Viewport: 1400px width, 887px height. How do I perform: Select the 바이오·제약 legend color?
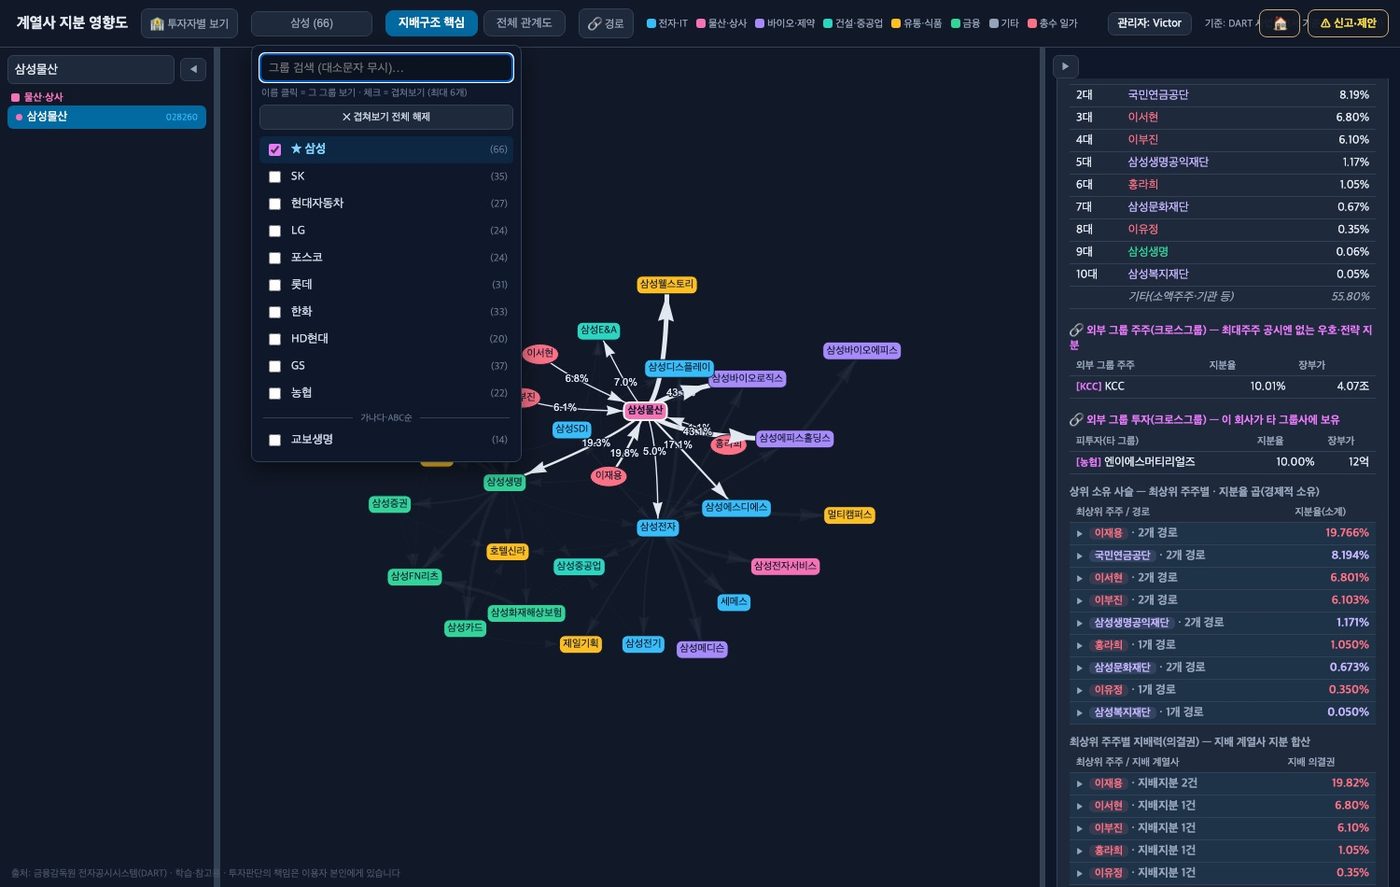[785, 23]
